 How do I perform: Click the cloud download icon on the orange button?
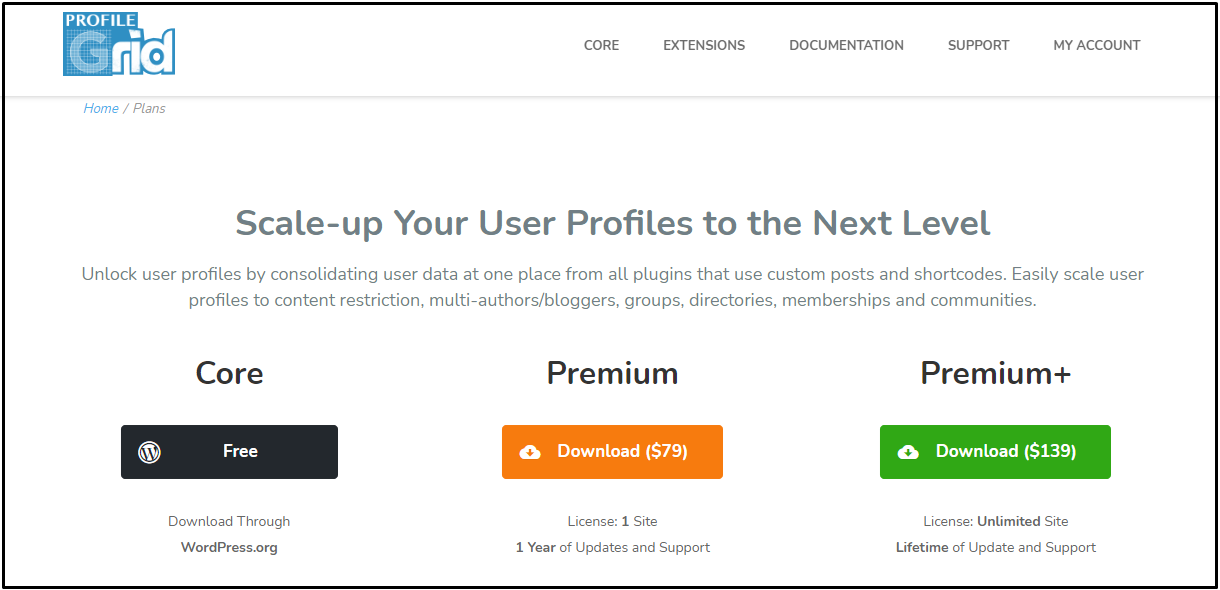coord(530,452)
